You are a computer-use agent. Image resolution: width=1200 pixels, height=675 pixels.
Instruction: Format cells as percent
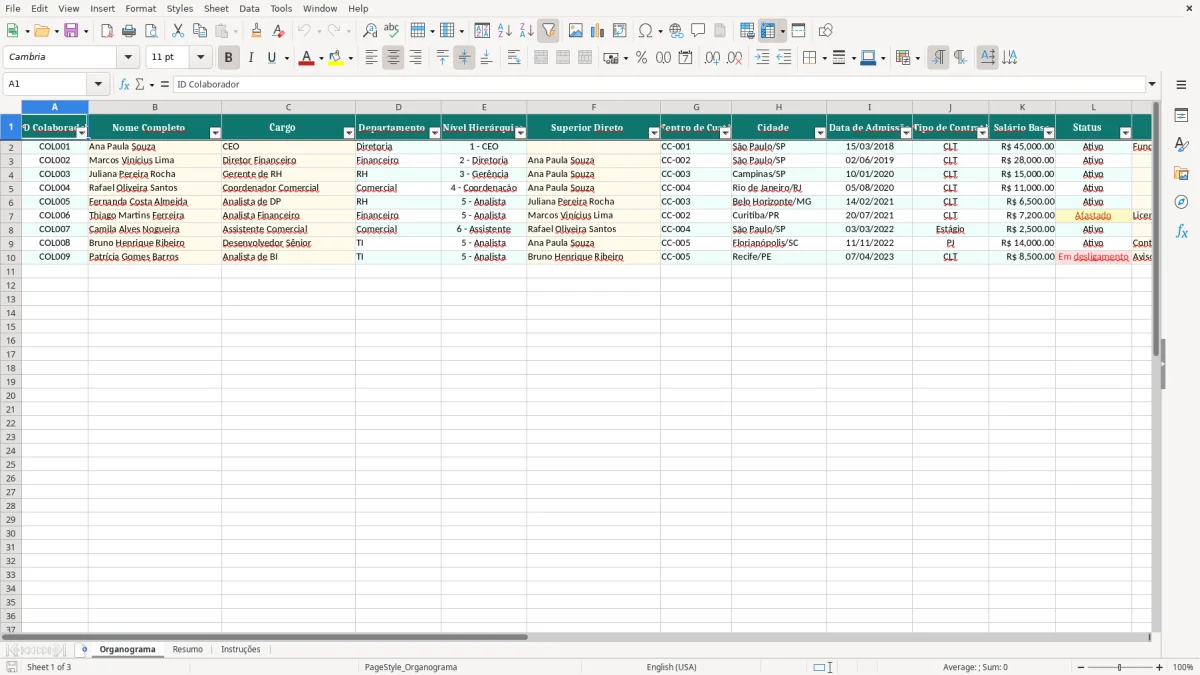click(642, 58)
